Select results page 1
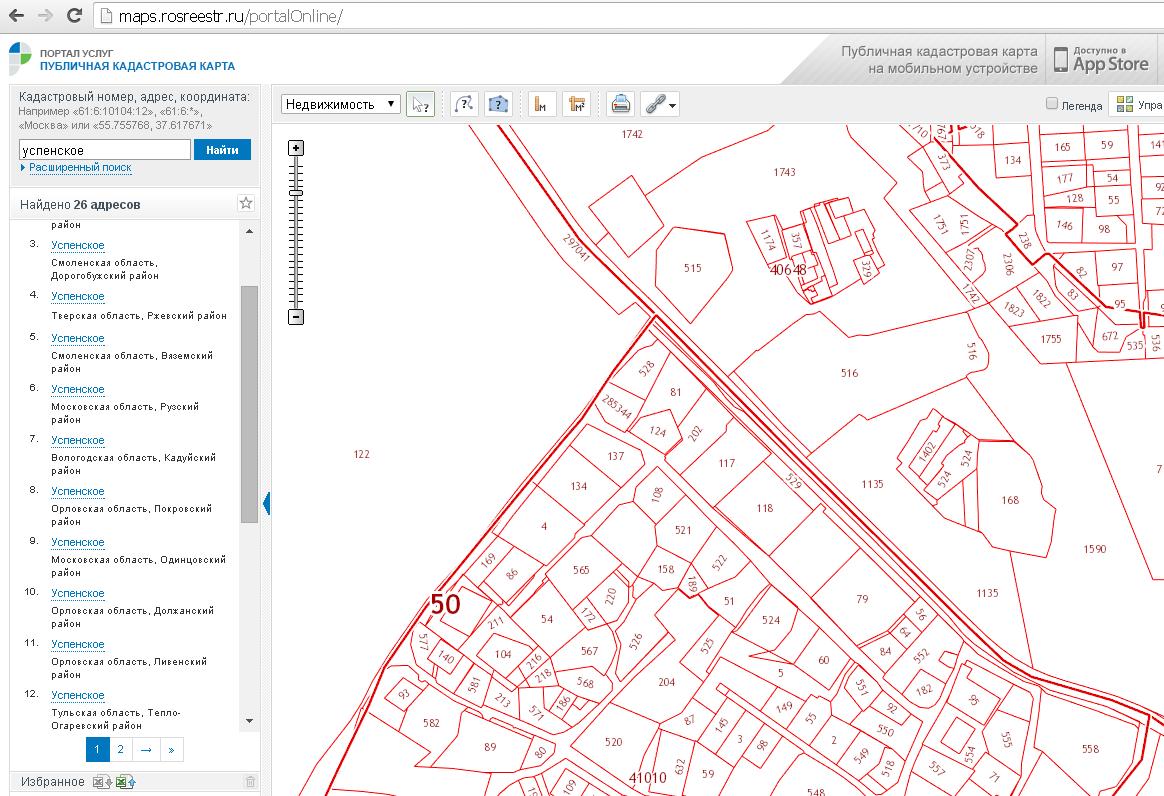 [x=97, y=749]
